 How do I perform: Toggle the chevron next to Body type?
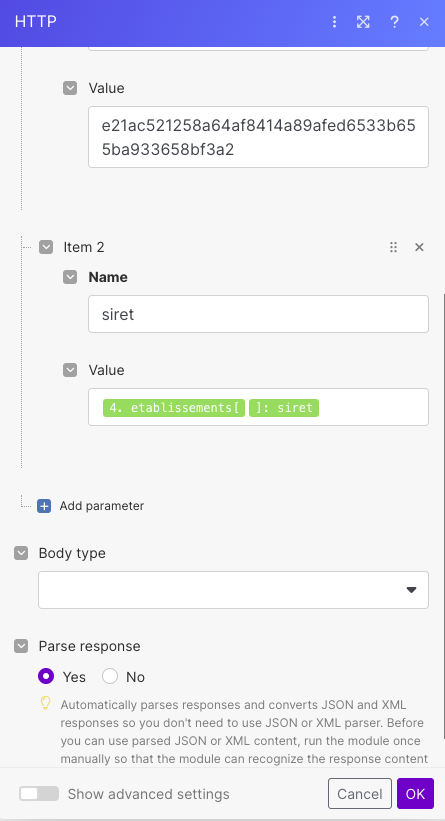(x=21, y=553)
